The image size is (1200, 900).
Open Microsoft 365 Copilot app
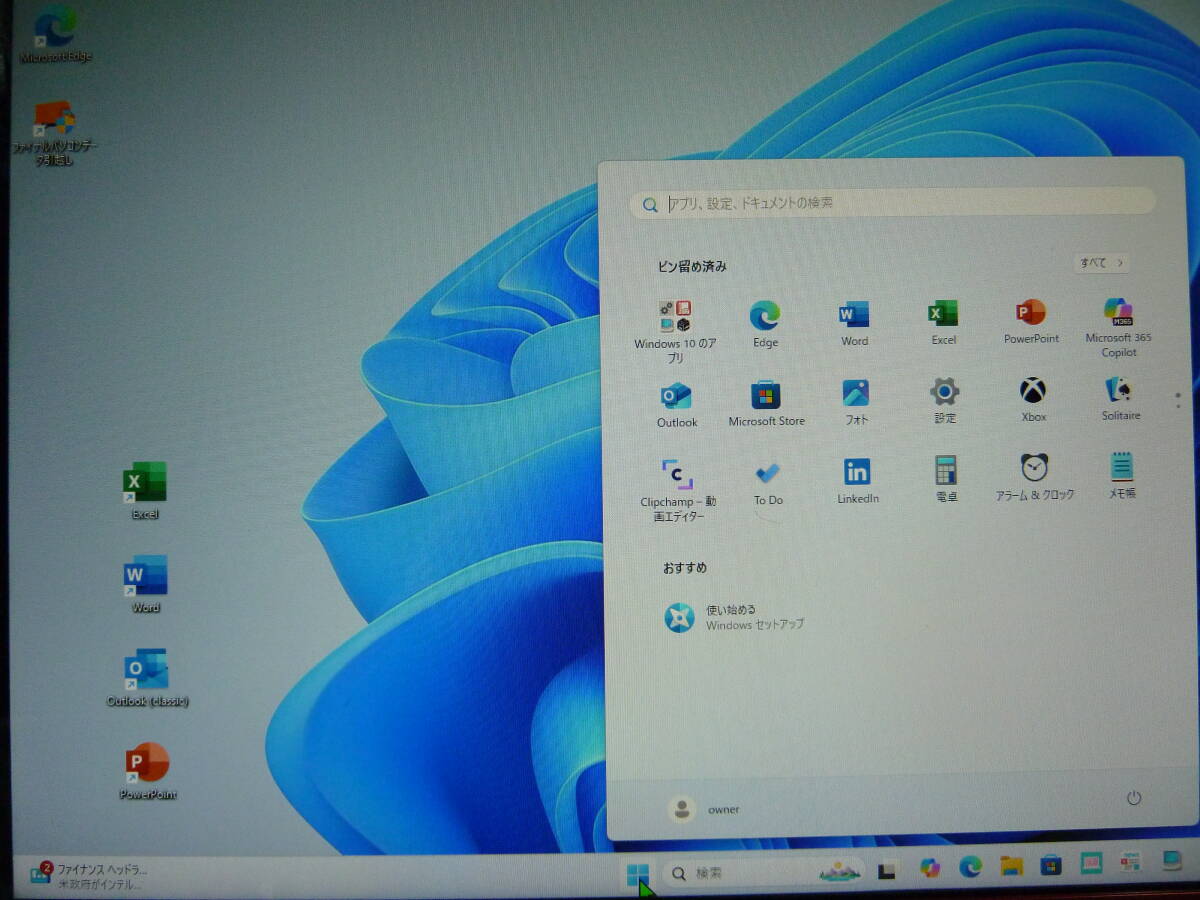[x=1118, y=328]
